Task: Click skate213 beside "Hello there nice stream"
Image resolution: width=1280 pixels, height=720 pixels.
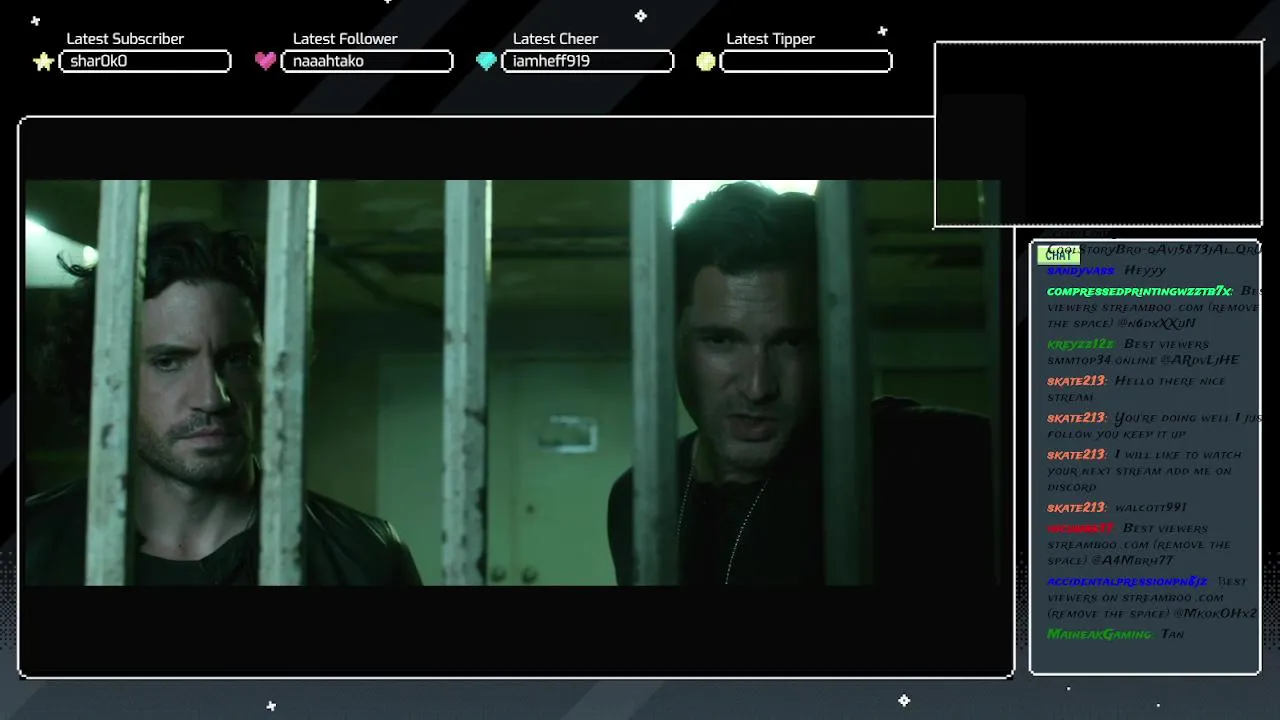Action: point(1077,381)
